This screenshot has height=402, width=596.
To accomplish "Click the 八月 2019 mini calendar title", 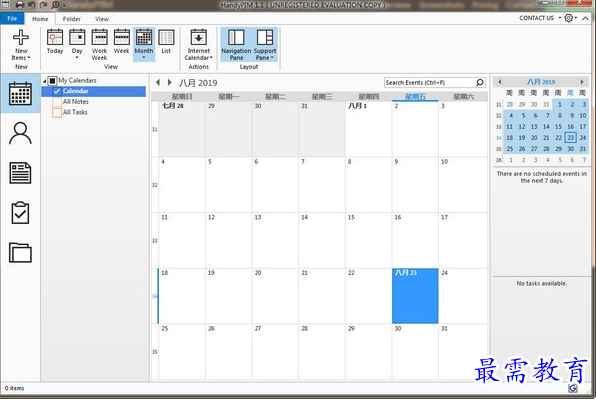I will click(541, 82).
